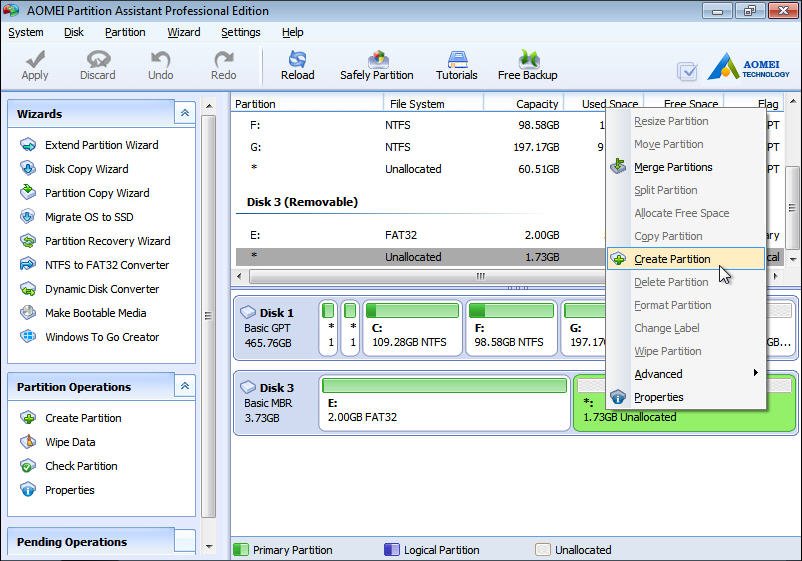The image size is (802, 561).
Task: Select the F: 98.58GB NTFS partition block
Action: tap(511, 328)
